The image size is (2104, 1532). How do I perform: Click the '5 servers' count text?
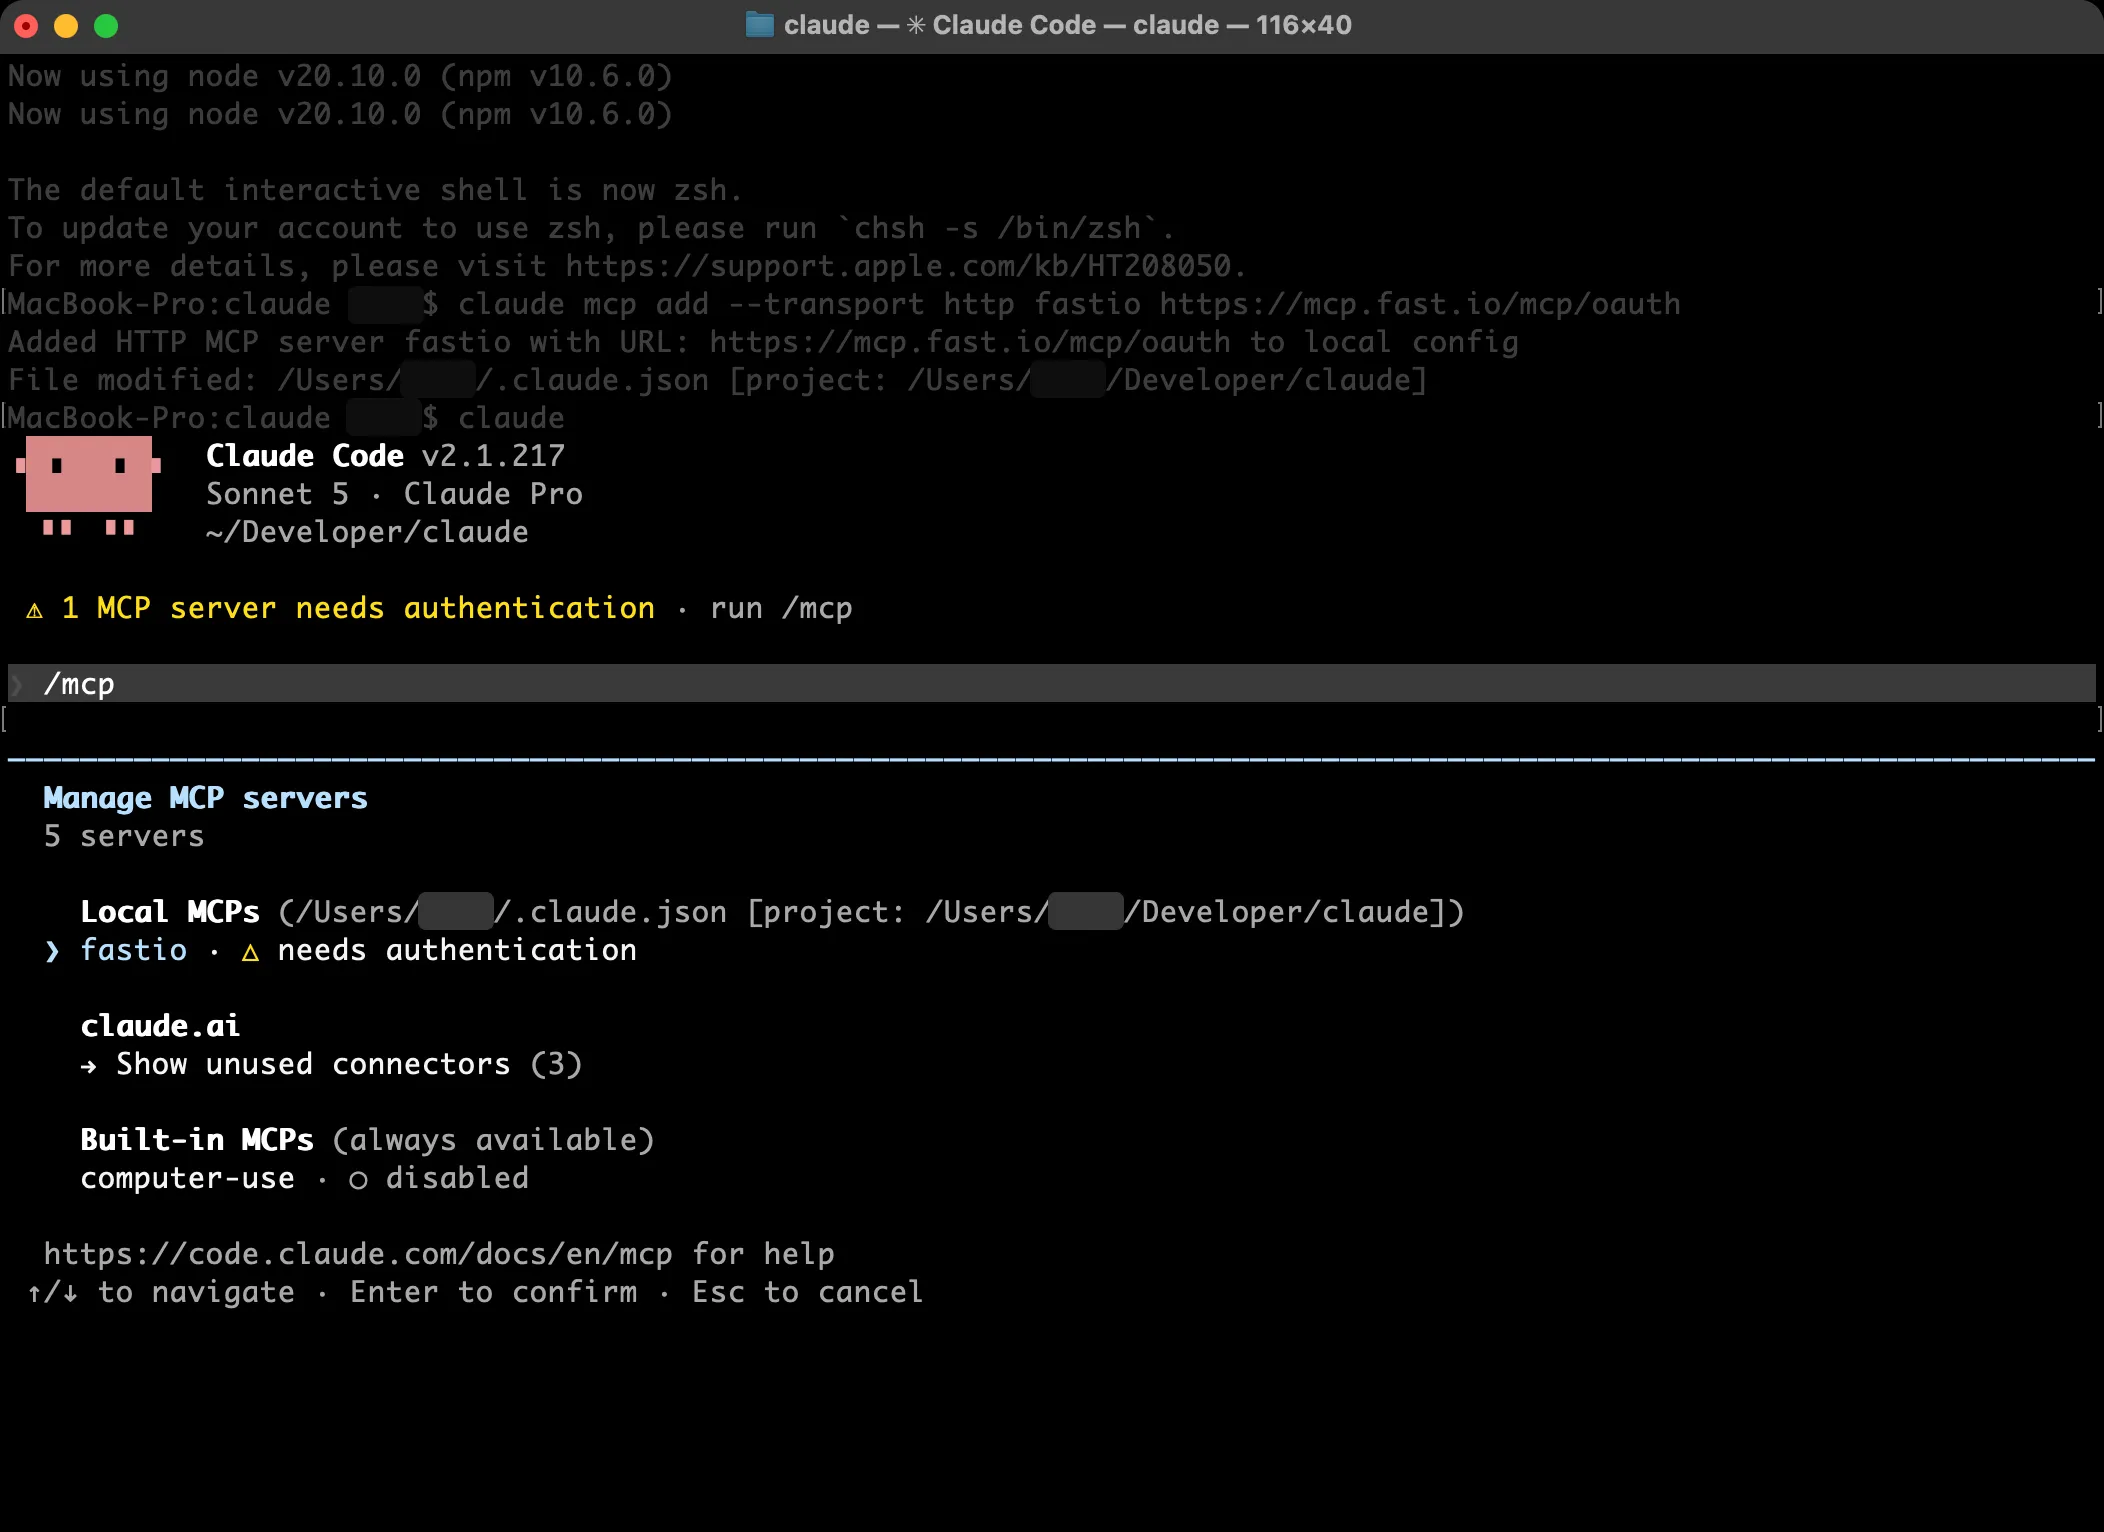click(124, 836)
